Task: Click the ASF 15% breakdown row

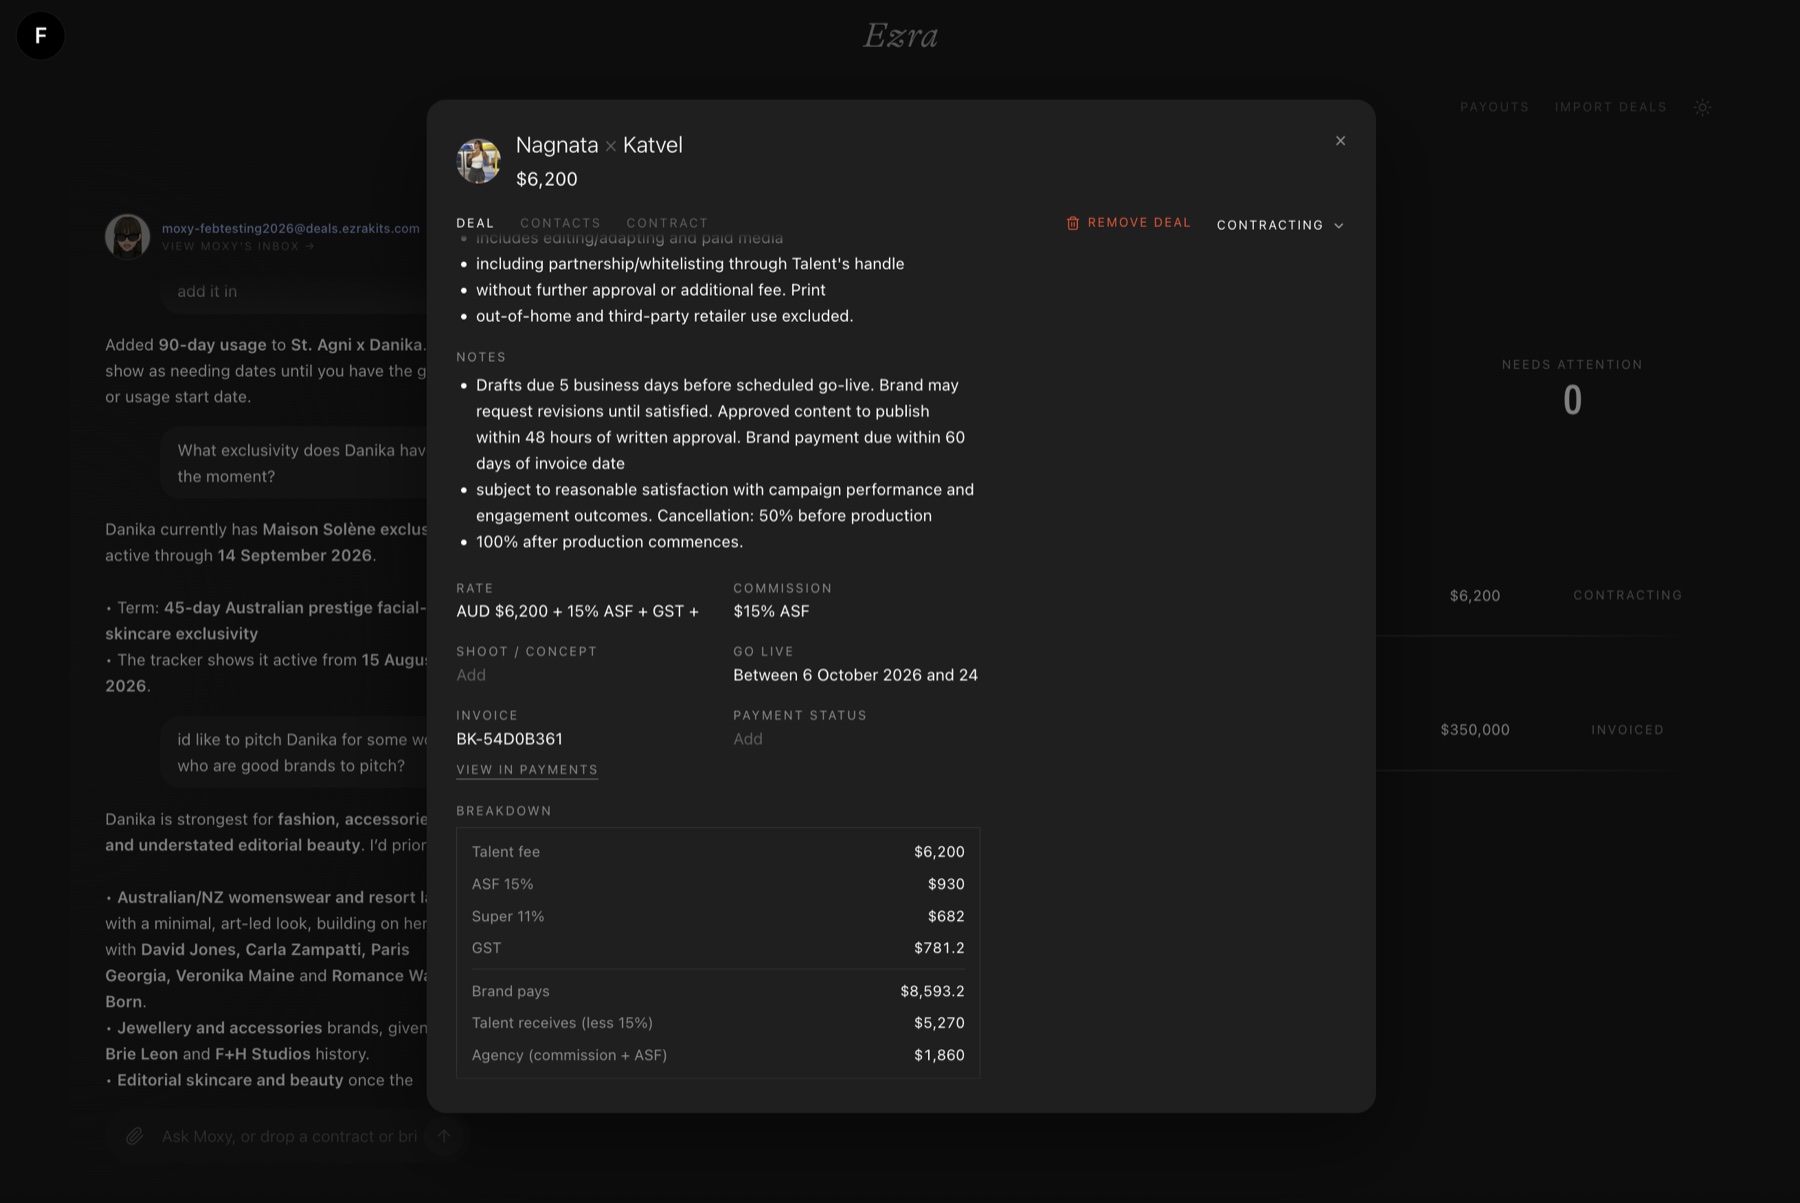Action: coord(718,884)
